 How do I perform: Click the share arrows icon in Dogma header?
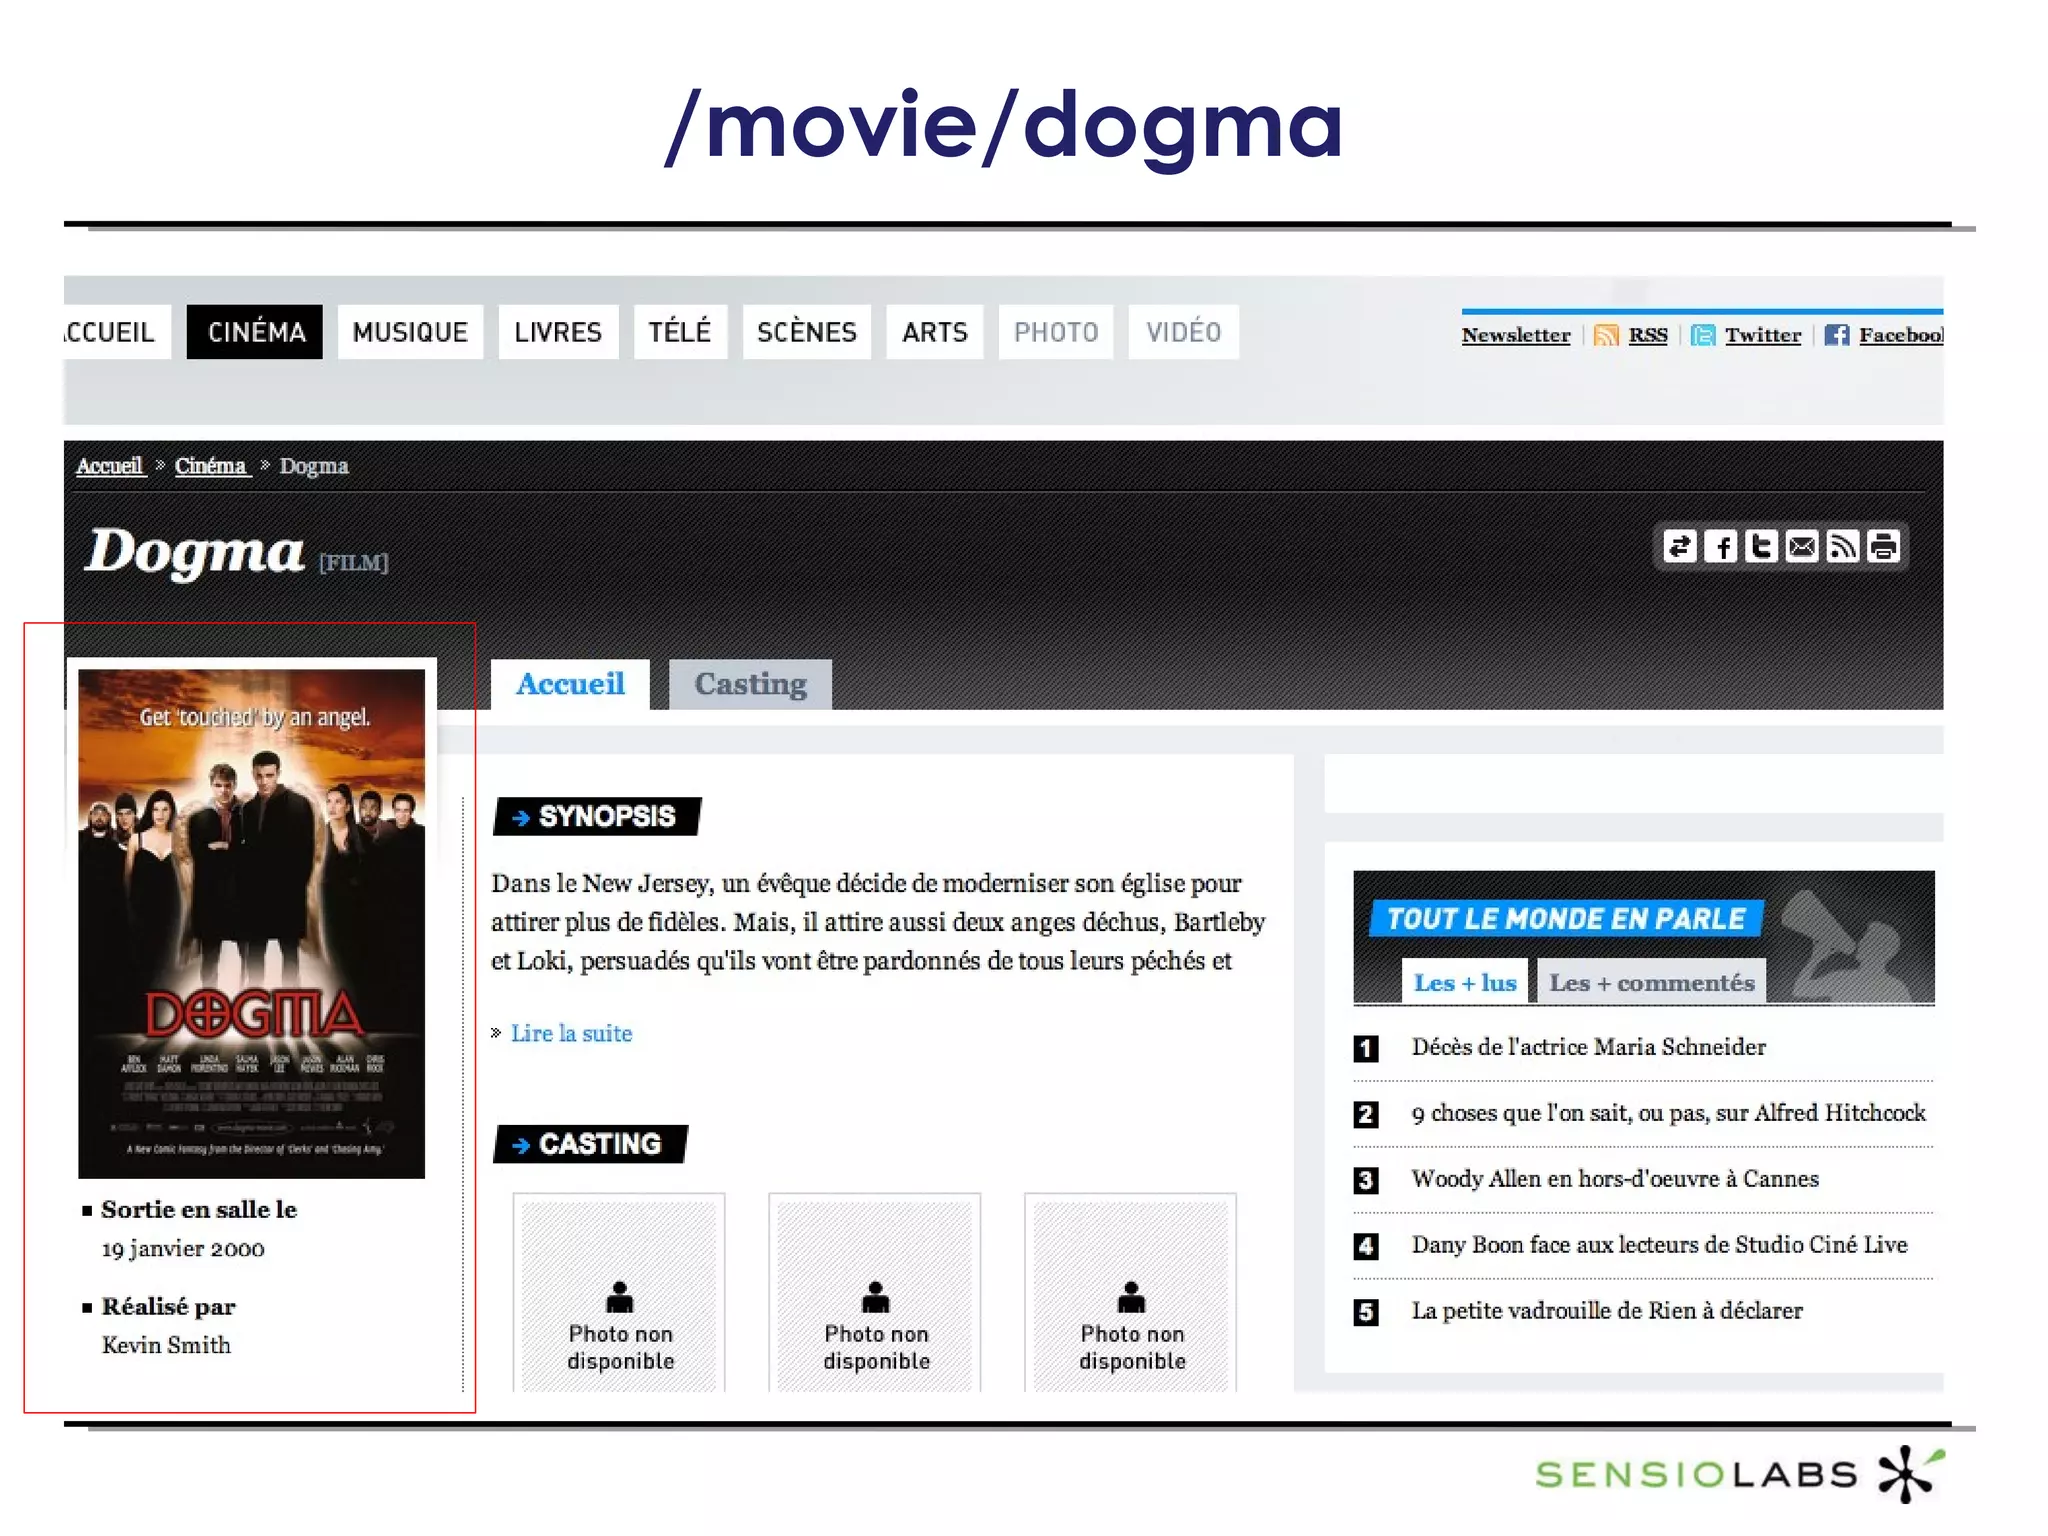[x=1680, y=547]
